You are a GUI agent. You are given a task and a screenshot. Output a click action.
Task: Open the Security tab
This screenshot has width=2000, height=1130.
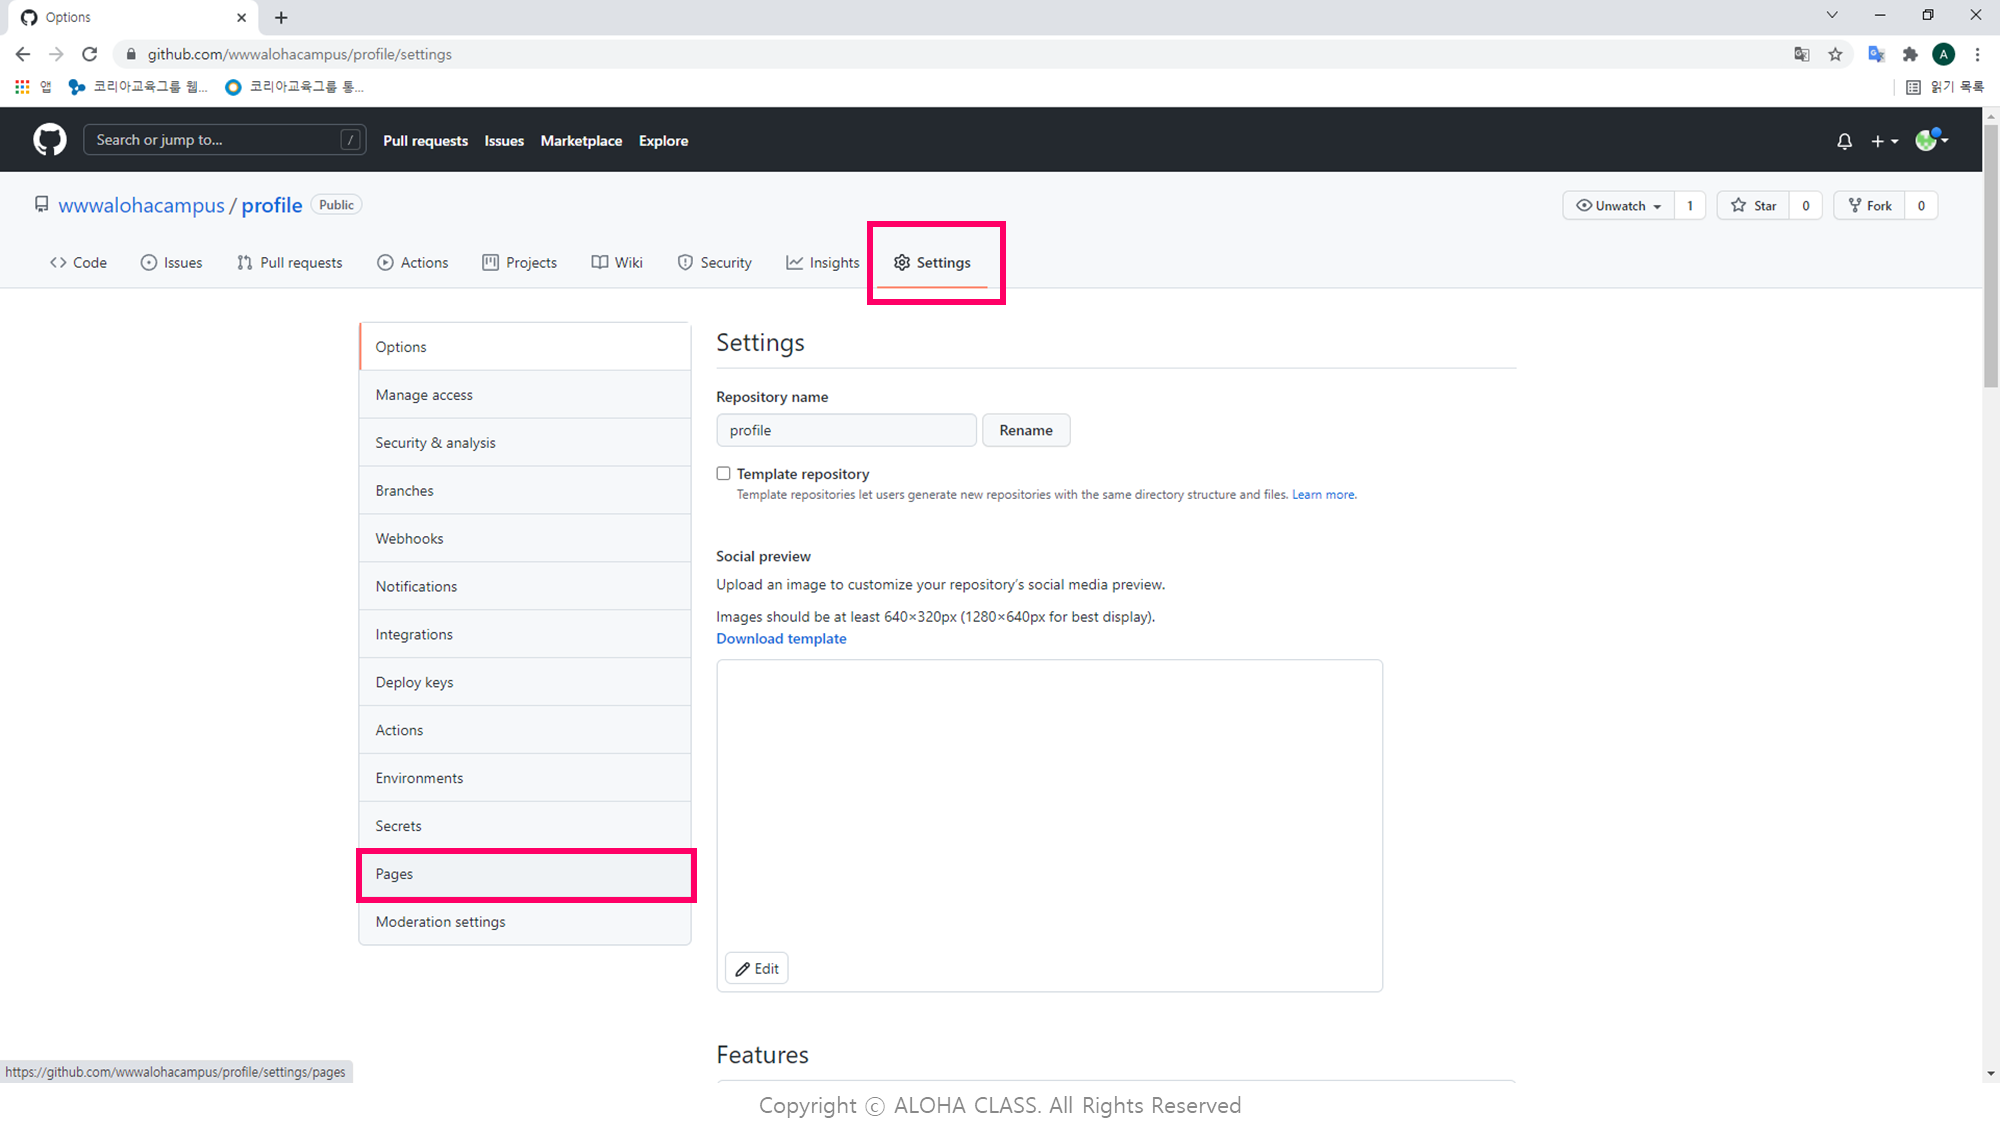click(x=714, y=262)
